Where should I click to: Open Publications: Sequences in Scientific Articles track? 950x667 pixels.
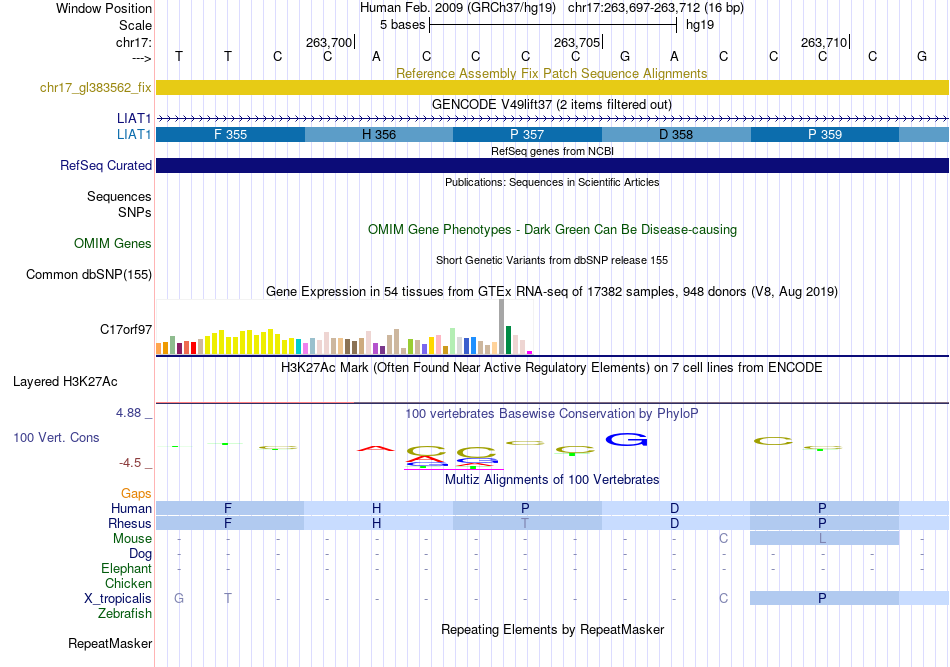[x=552, y=182]
